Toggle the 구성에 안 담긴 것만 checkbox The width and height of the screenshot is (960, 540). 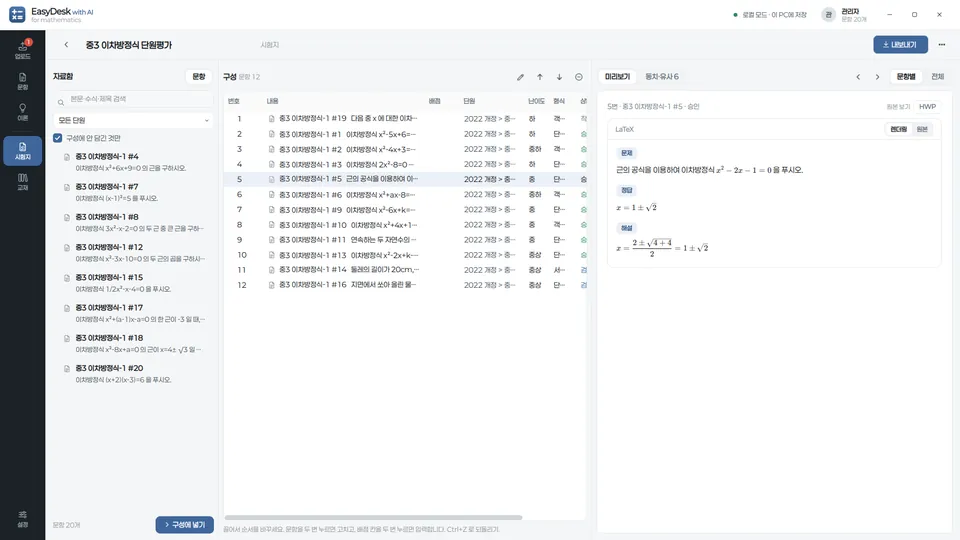(58, 138)
